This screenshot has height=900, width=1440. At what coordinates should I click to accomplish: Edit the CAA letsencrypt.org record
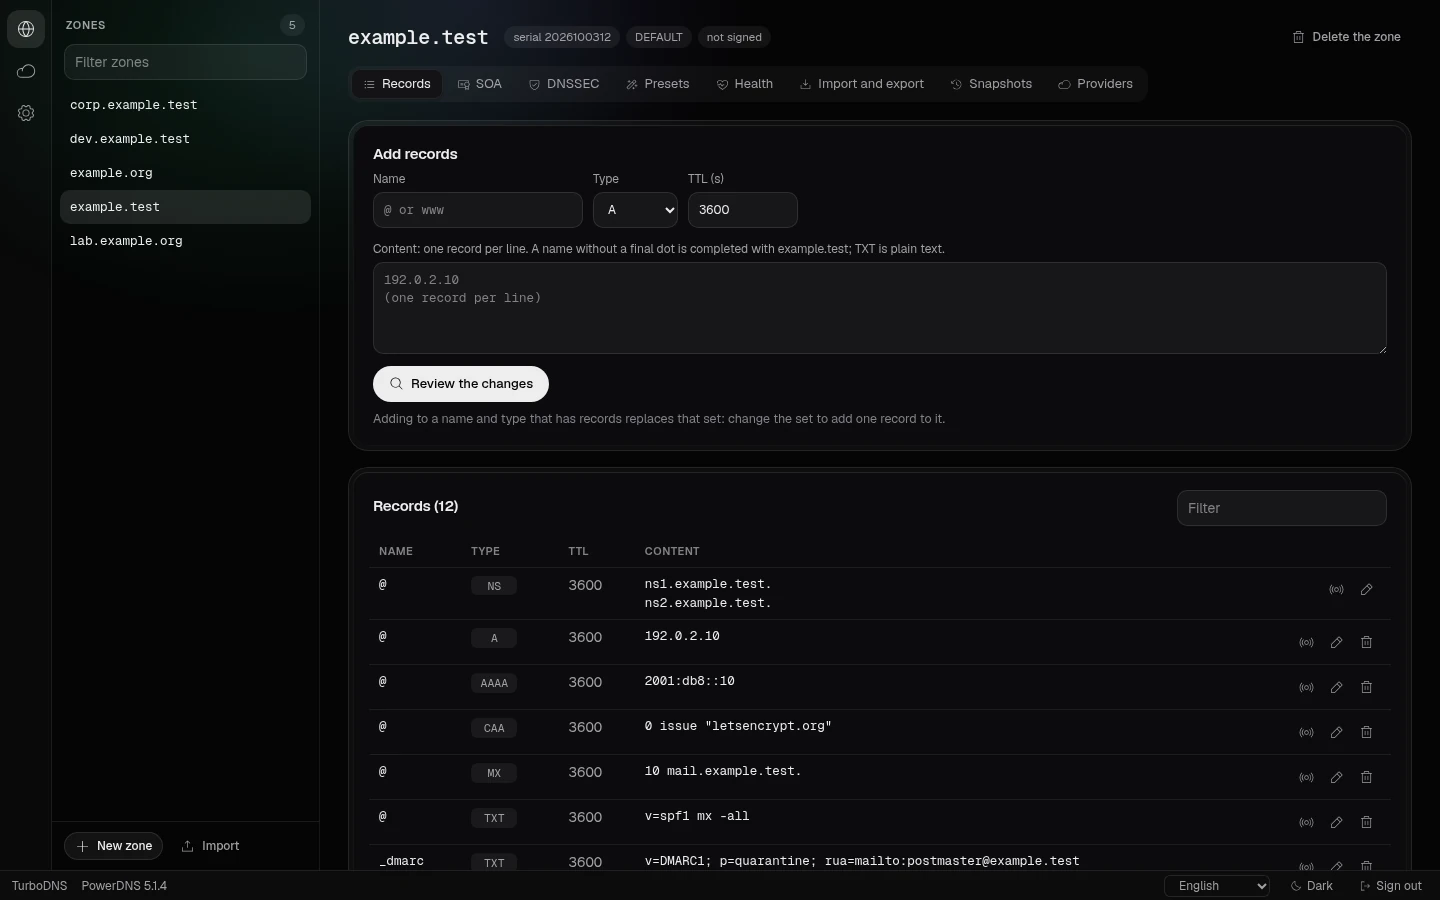pyautogui.click(x=1336, y=732)
